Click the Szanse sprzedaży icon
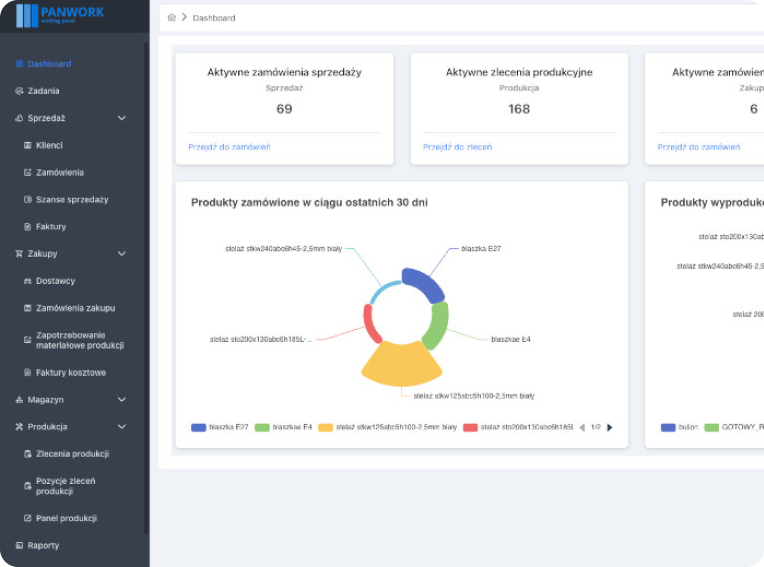This screenshot has width=764, height=567. [x=27, y=200]
